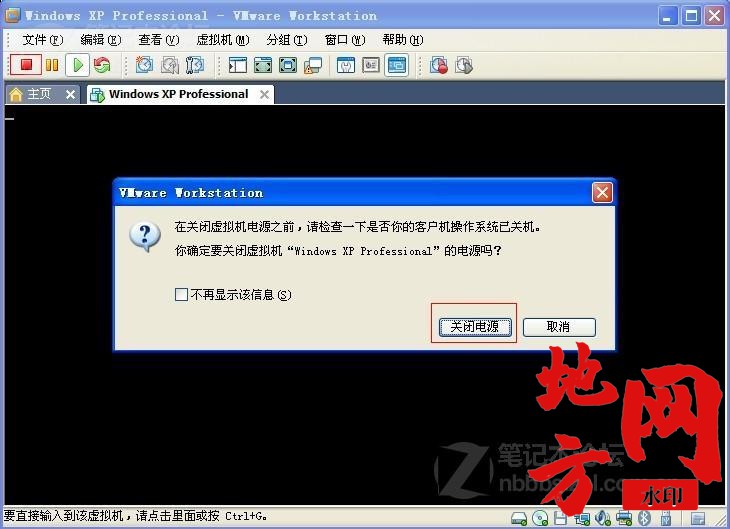Click the replay session icon
This screenshot has height=529, width=730.
(464, 65)
